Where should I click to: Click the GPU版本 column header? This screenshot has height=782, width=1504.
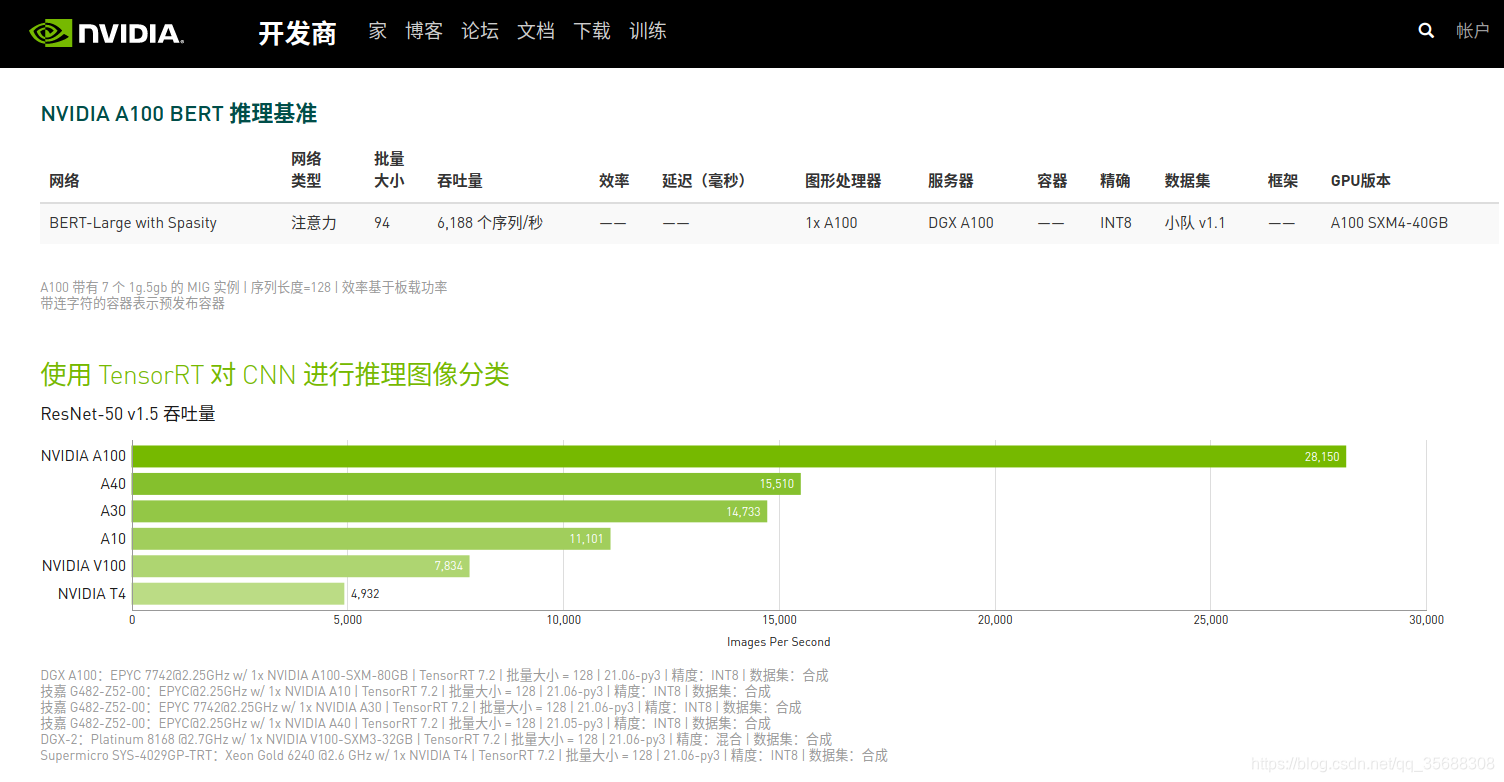coord(1360,181)
